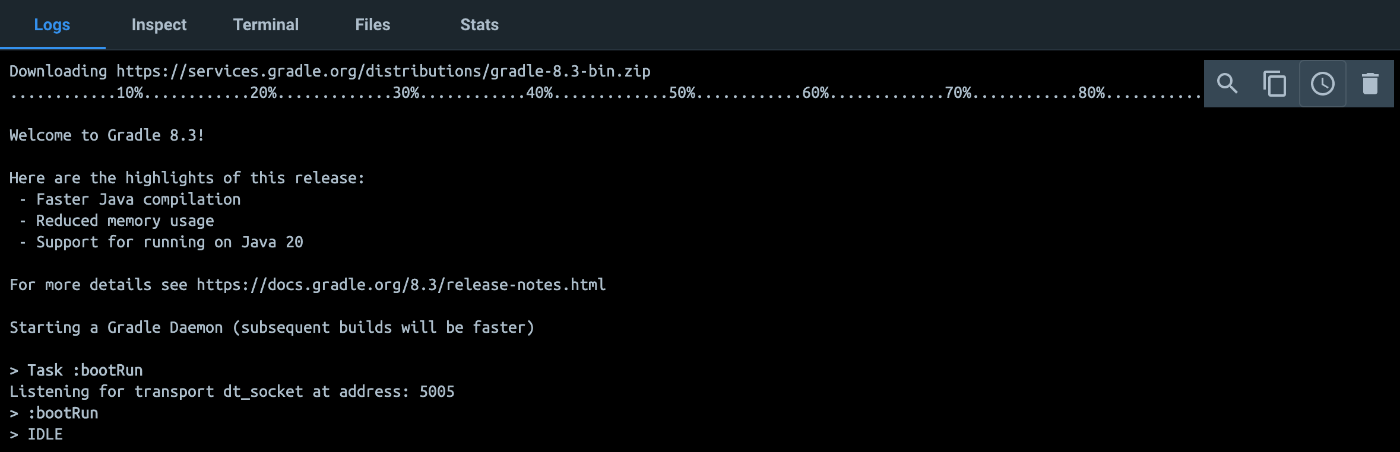1400x452 pixels.
Task: Toggle log timestamps with the clock icon
Action: pos(1322,84)
